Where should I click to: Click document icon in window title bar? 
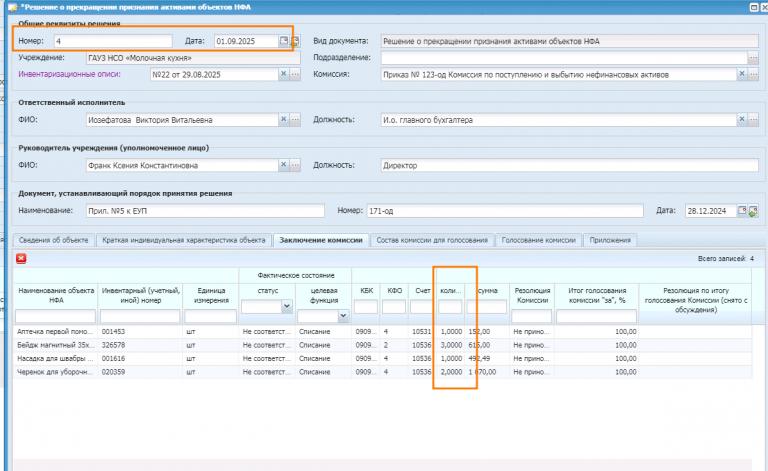coord(13,7)
